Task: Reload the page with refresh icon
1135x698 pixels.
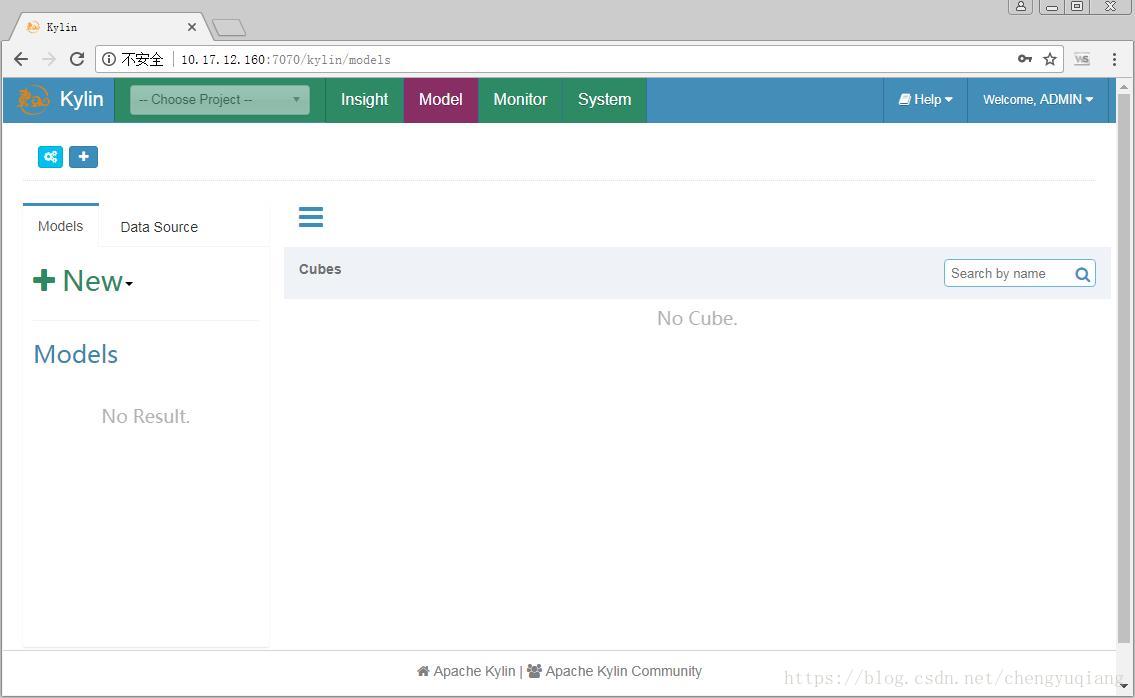Action: click(x=77, y=59)
